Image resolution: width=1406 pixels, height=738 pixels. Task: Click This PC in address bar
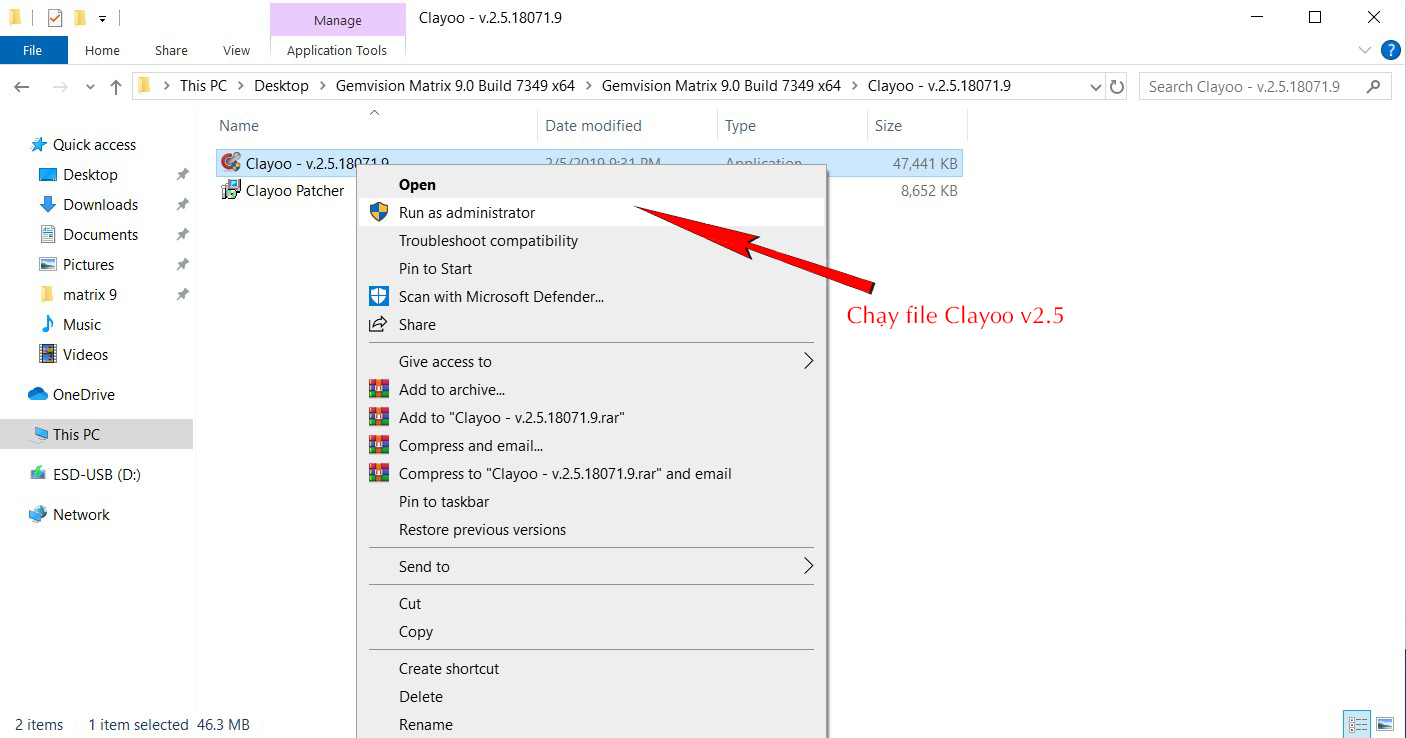[203, 86]
